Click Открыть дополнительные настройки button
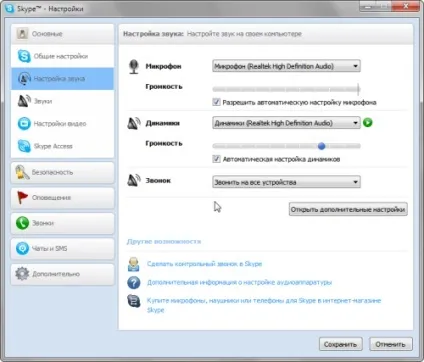 348,209
